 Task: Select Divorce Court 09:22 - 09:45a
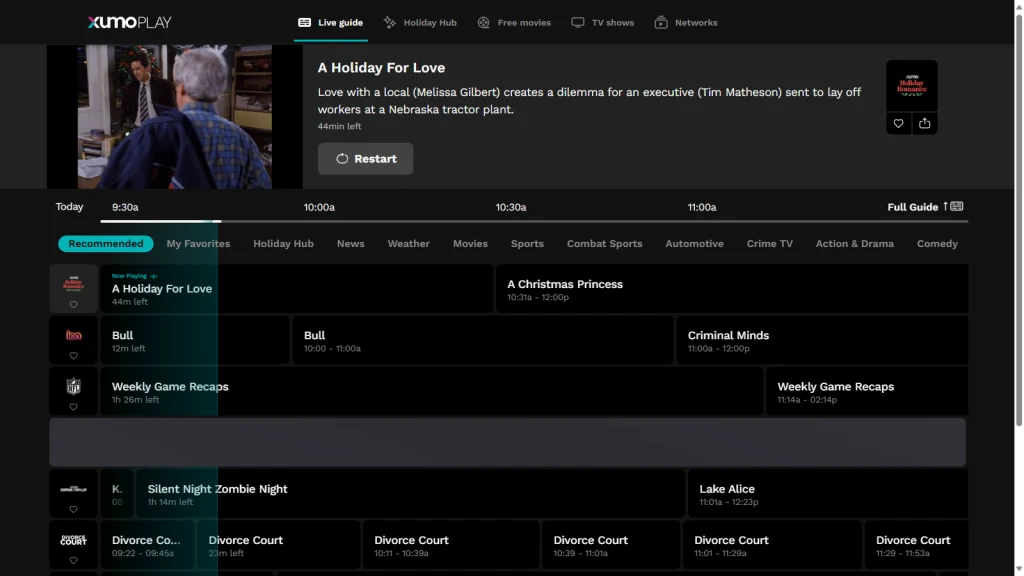click(147, 545)
